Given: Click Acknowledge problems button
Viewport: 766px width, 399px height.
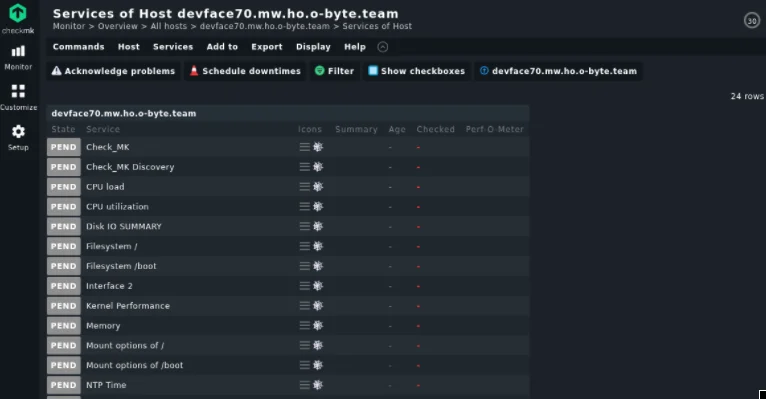Looking at the screenshot, I should click(113, 71).
